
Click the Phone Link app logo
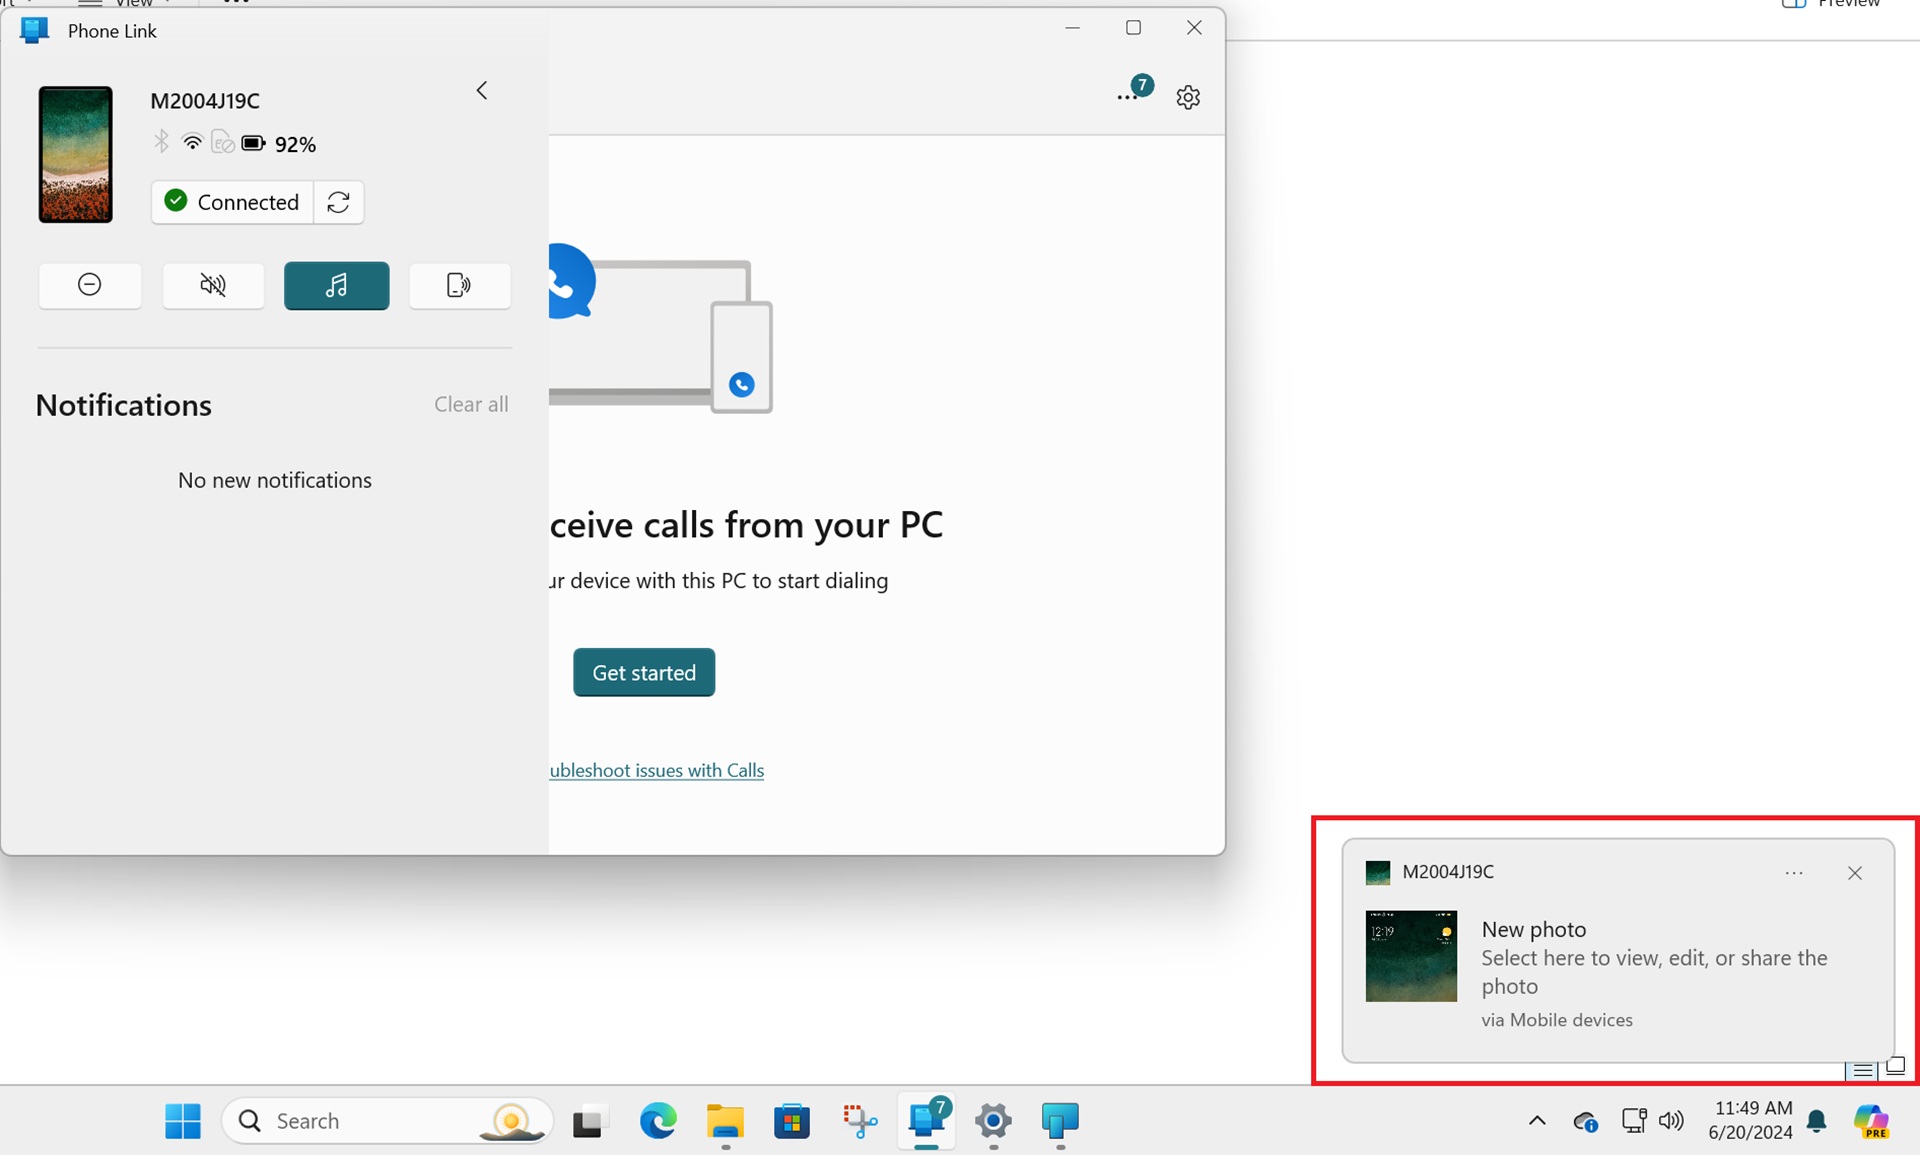point(35,30)
